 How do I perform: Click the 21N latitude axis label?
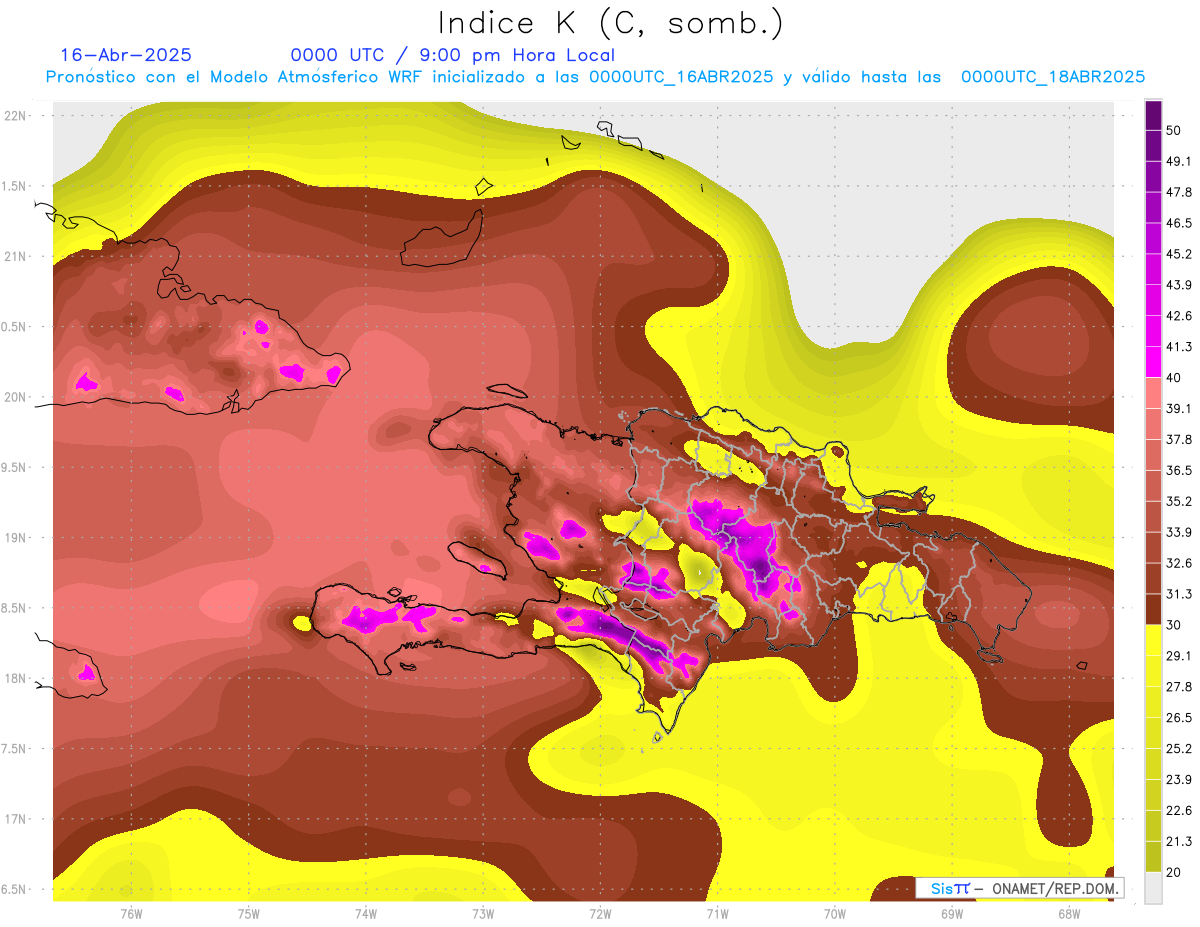point(15,256)
